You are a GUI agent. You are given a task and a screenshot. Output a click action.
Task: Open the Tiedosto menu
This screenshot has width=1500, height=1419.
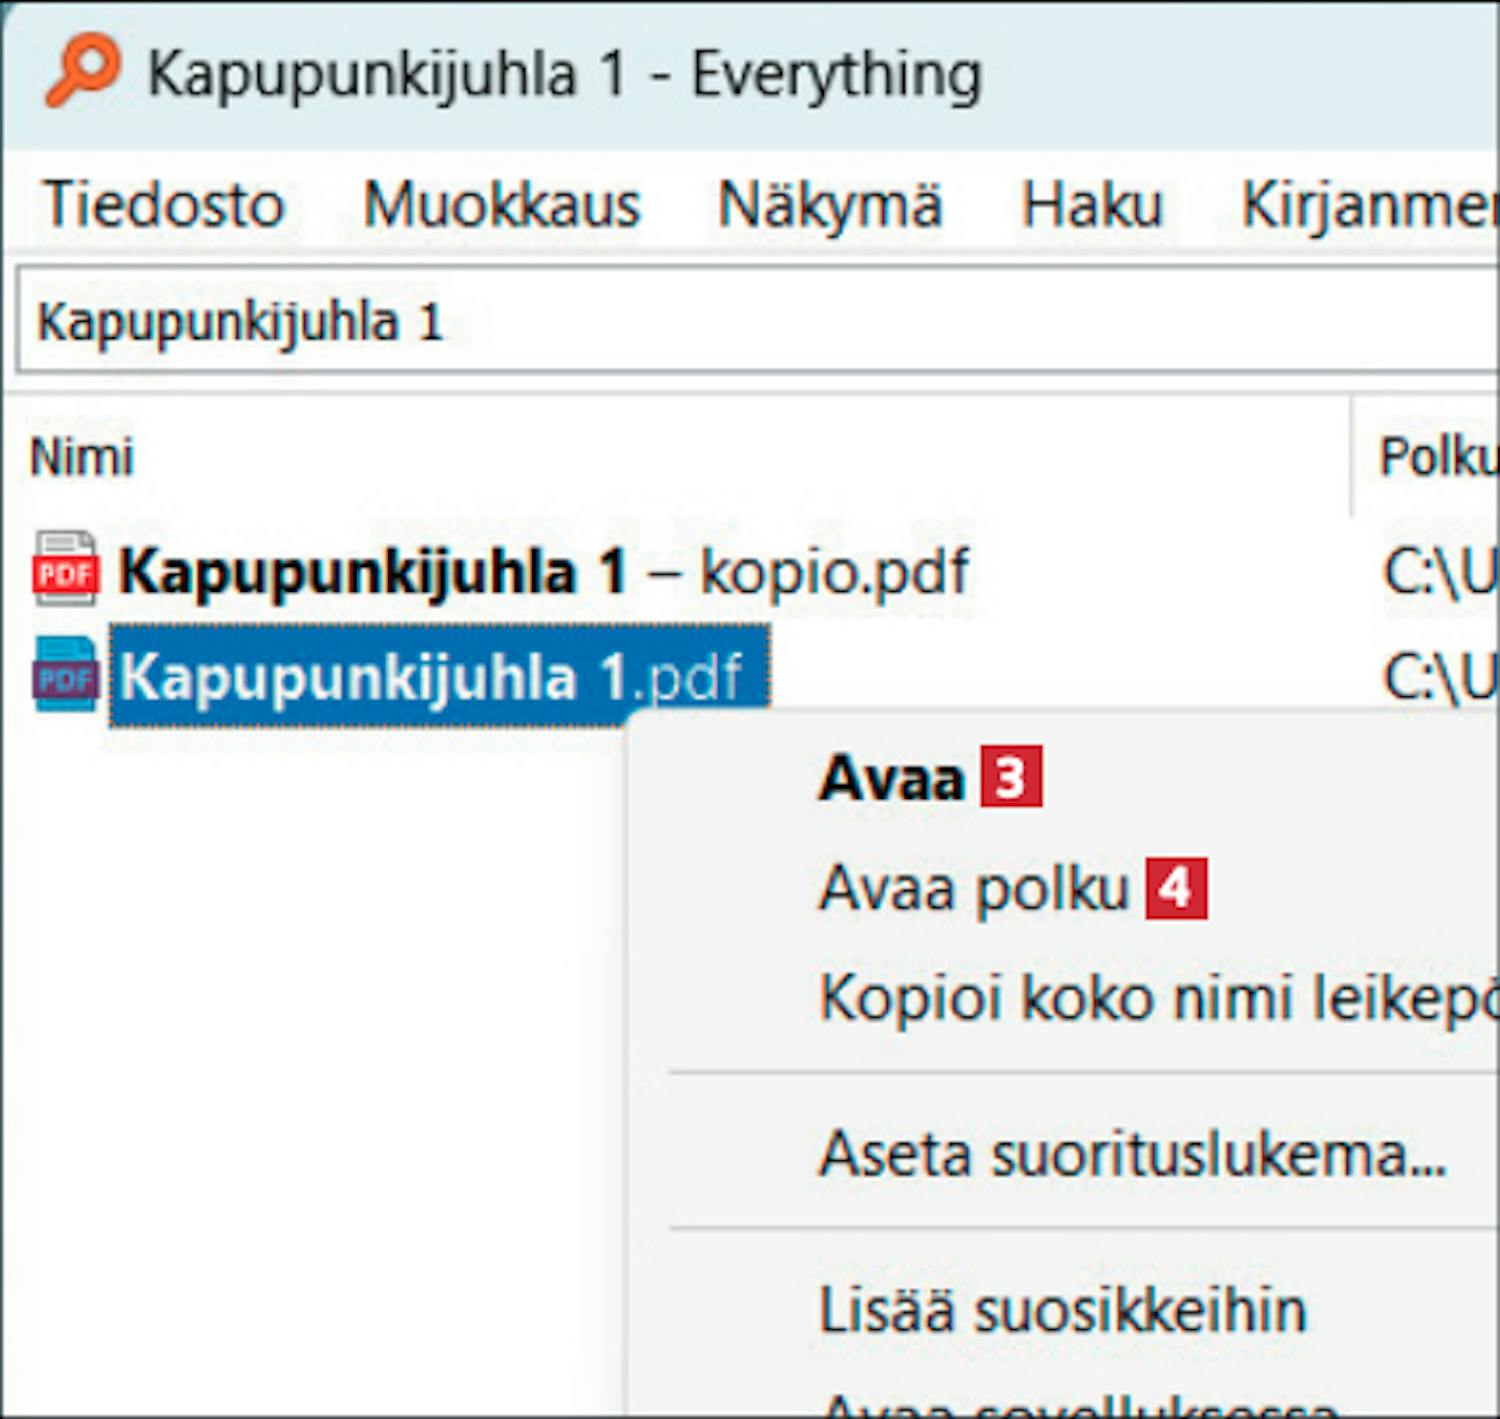point(164,205)
